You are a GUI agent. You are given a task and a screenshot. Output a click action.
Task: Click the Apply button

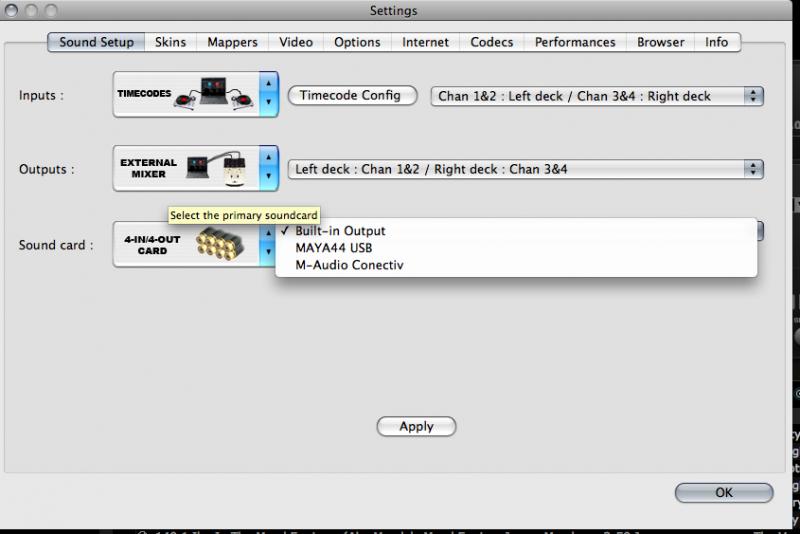pyautogui.click(x=416, y=426)
